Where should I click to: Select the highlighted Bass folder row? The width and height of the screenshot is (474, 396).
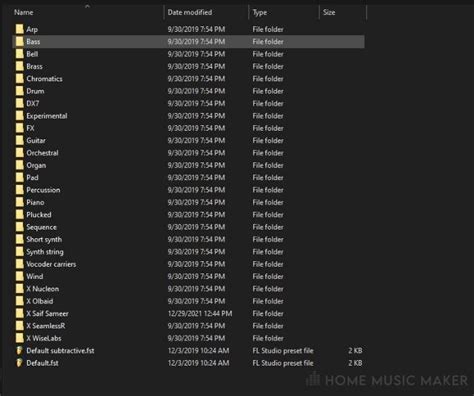[x=188, y=42]
